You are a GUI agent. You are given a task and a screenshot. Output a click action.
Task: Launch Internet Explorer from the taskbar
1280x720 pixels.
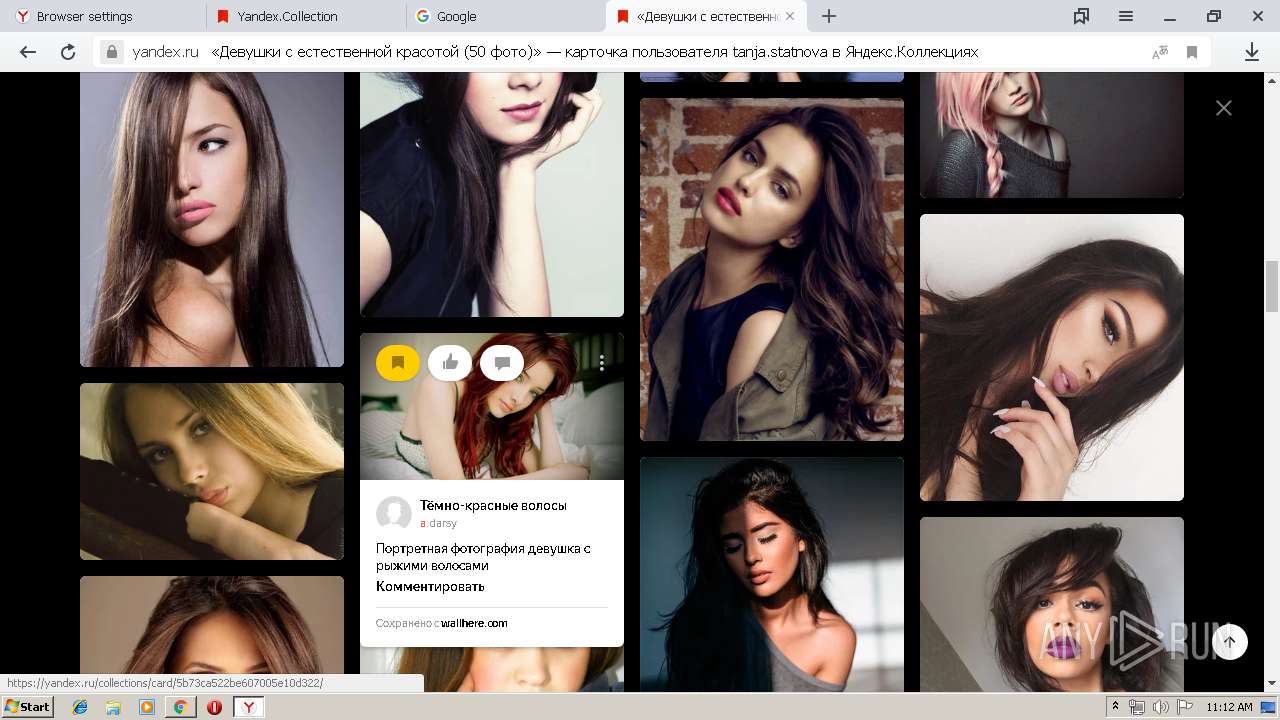pyautogui.click(x=80, y=707)
